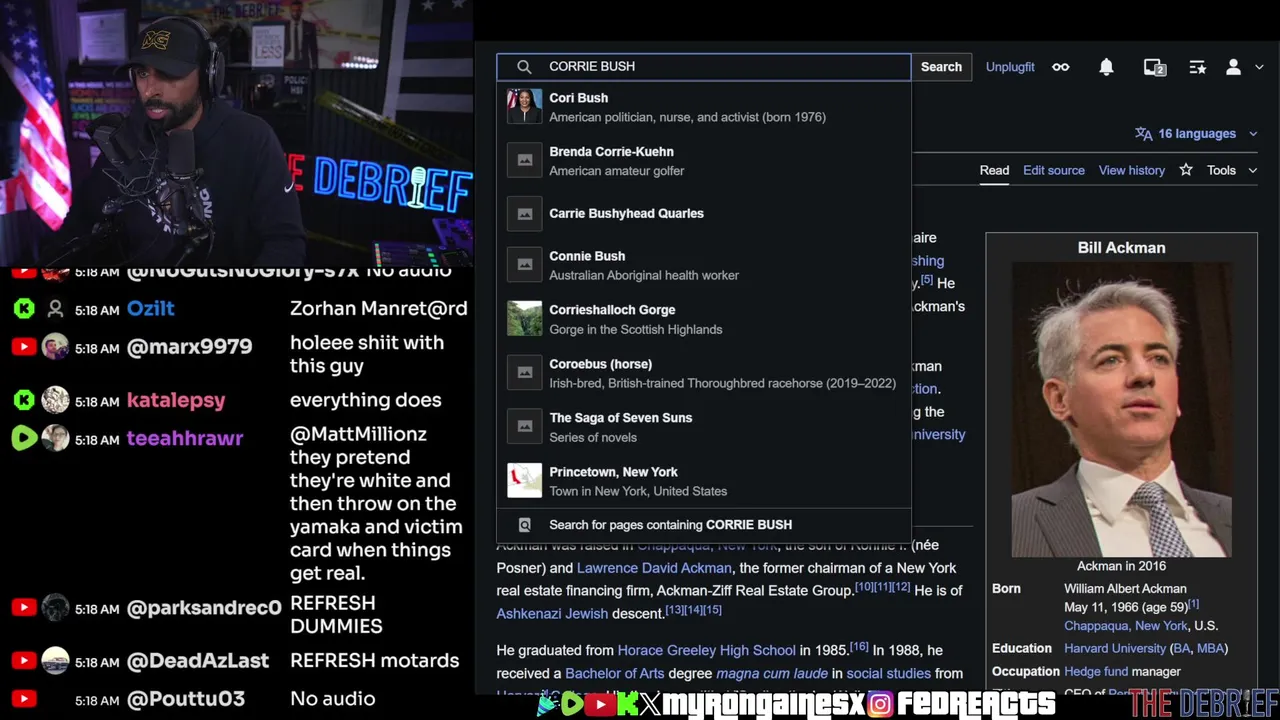Open the social studies link
Screen dimensions: 1280x720
click(x=888, y=673)
